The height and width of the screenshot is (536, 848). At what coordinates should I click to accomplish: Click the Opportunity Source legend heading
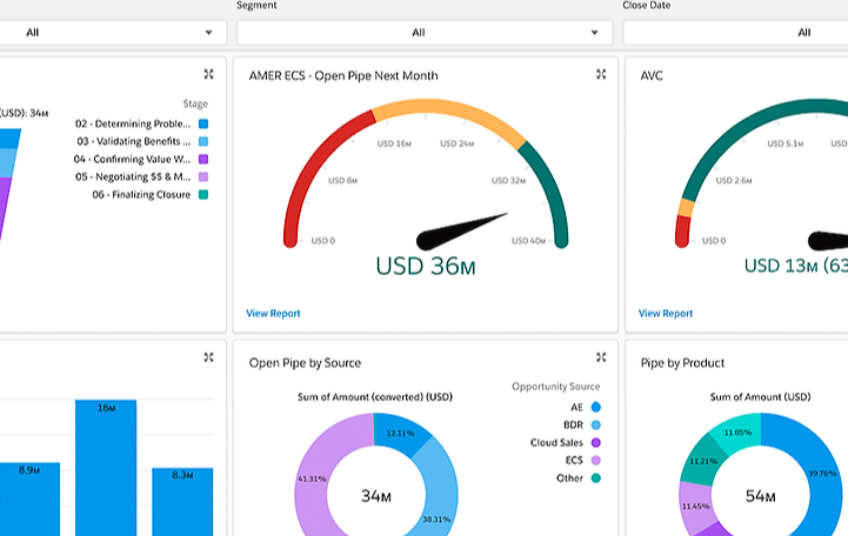(556, 386)
